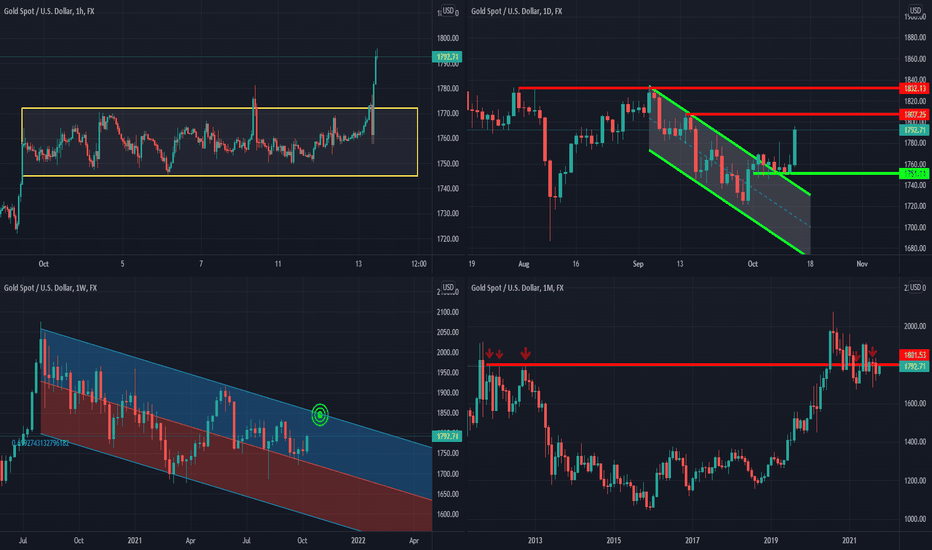932x550 pixels.
Task: Click the 1792.71 price tag on daily chart
Action: tap(915, 130)
